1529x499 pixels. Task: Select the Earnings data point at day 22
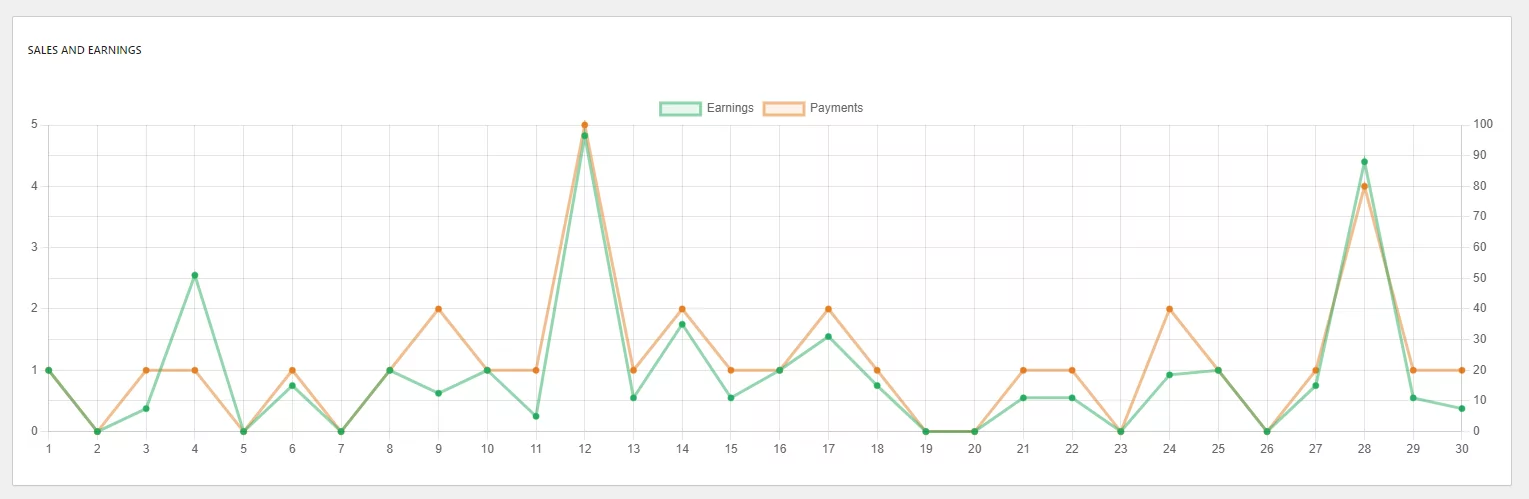[x=1072, y=398]
